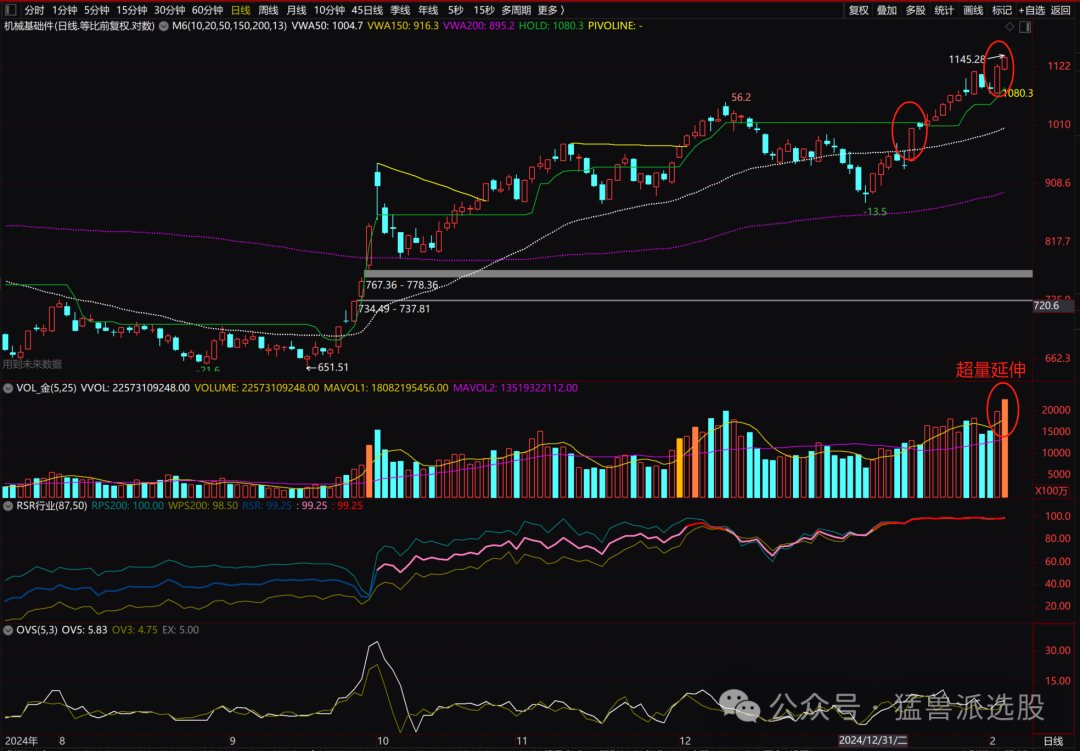Click the 767.36 - 778.36 gap label
This screenshot has width=1080, height=751.
pyautogui.click(x=402, y=285)
